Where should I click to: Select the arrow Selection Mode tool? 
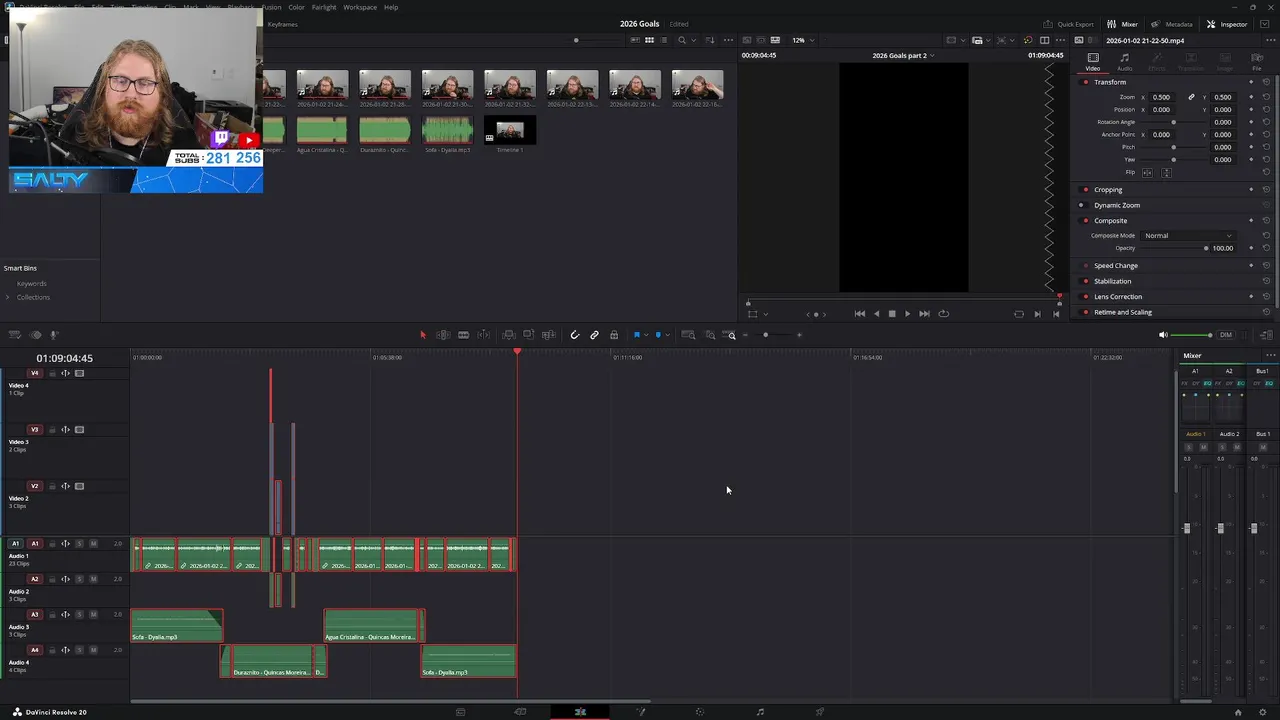(x=422, y=335)
